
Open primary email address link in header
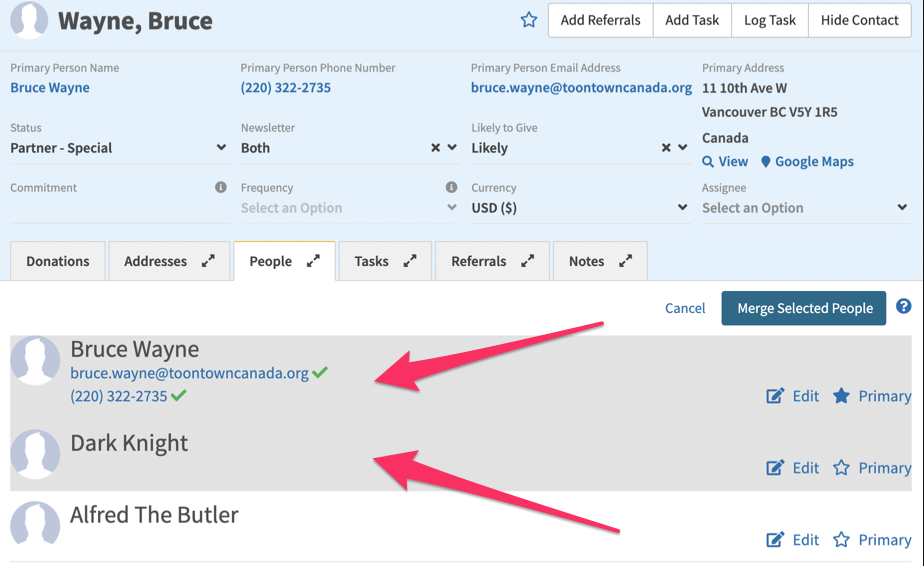click(581, 88)
